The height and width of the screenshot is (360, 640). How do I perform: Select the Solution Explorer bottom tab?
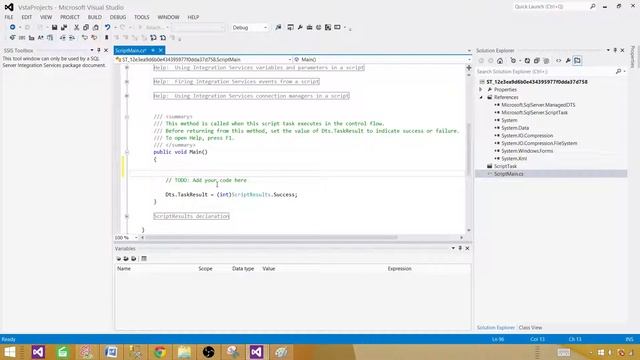click(496, 328)
